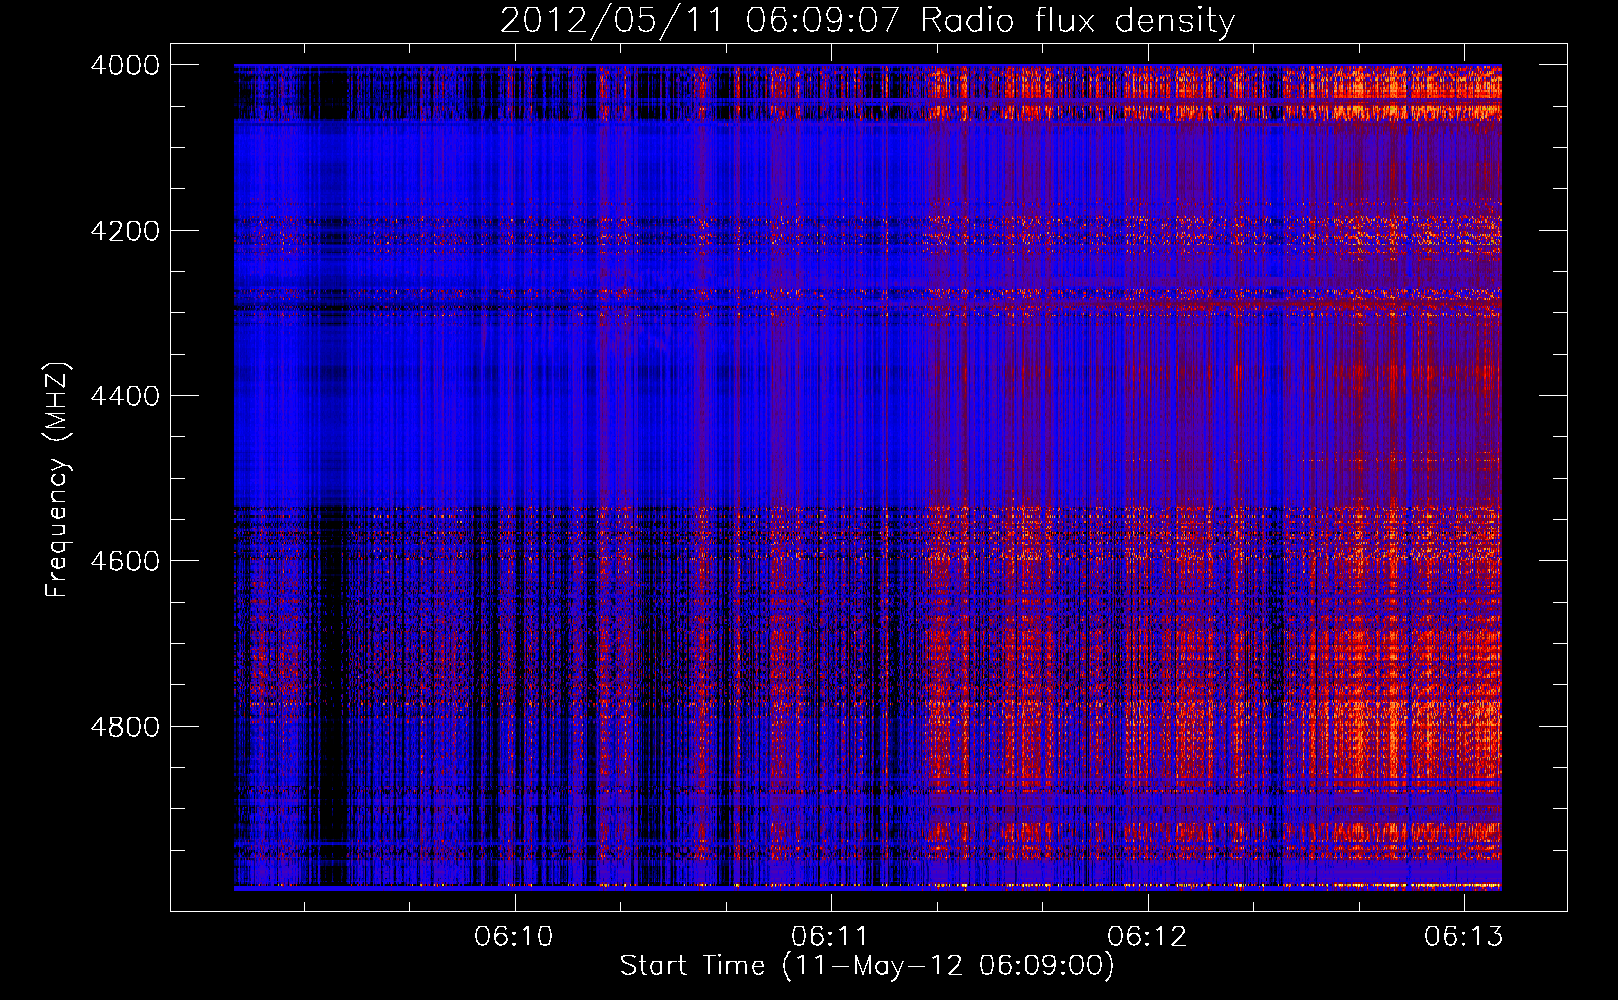
Task: Select the 4400 frequency axis label
Action: point(125,396)
